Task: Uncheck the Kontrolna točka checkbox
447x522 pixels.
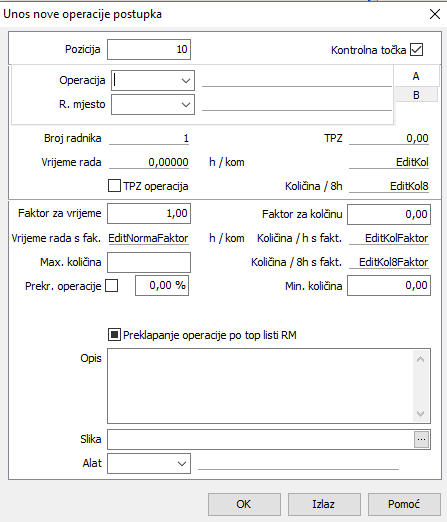Action: (417, 50)
